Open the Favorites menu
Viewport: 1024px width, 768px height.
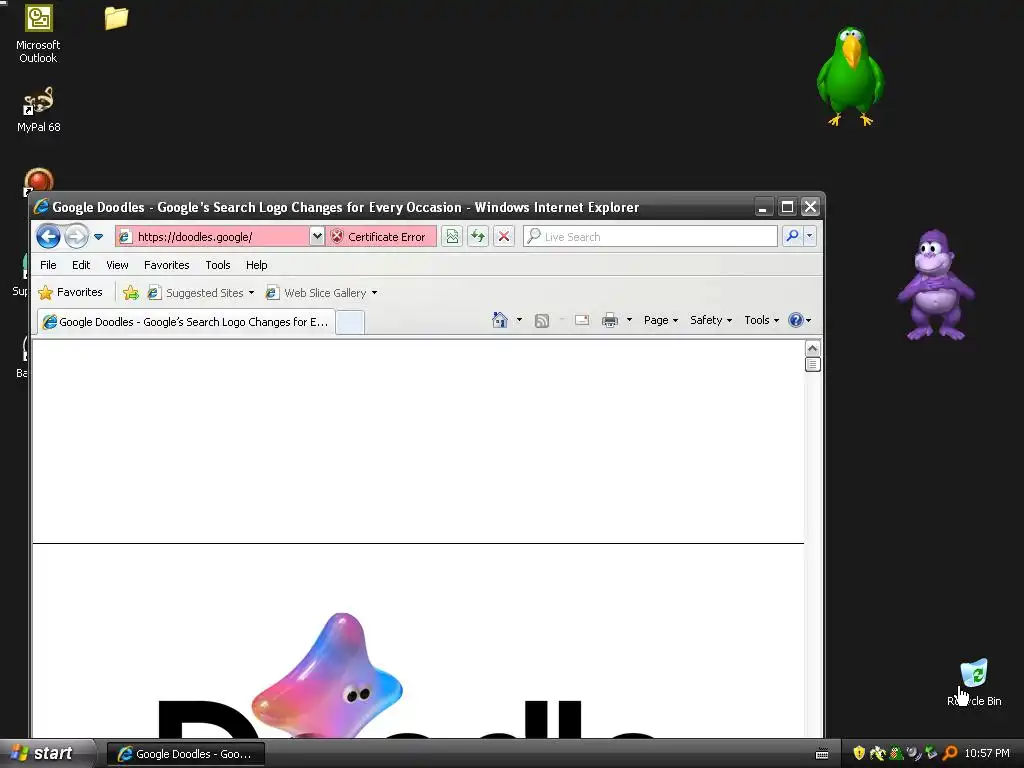pos(167,265)
